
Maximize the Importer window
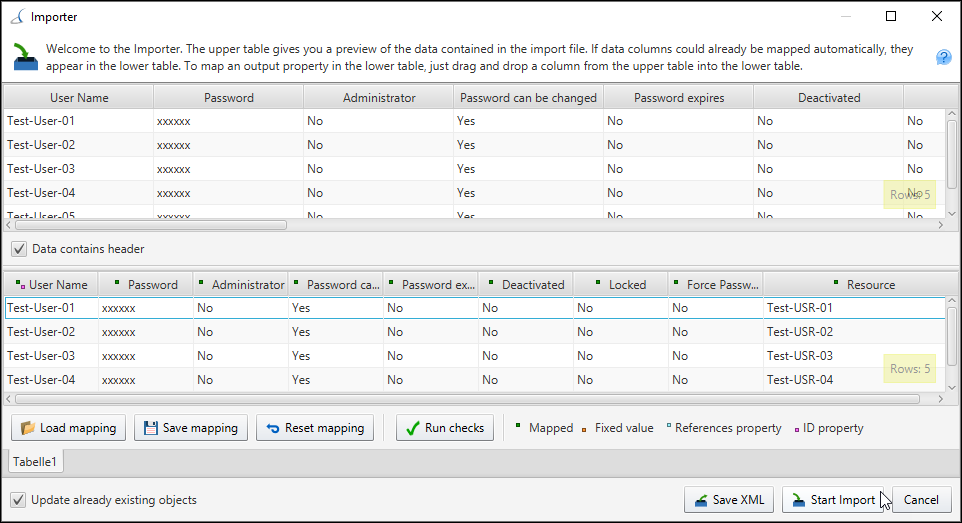coord(891,17)
